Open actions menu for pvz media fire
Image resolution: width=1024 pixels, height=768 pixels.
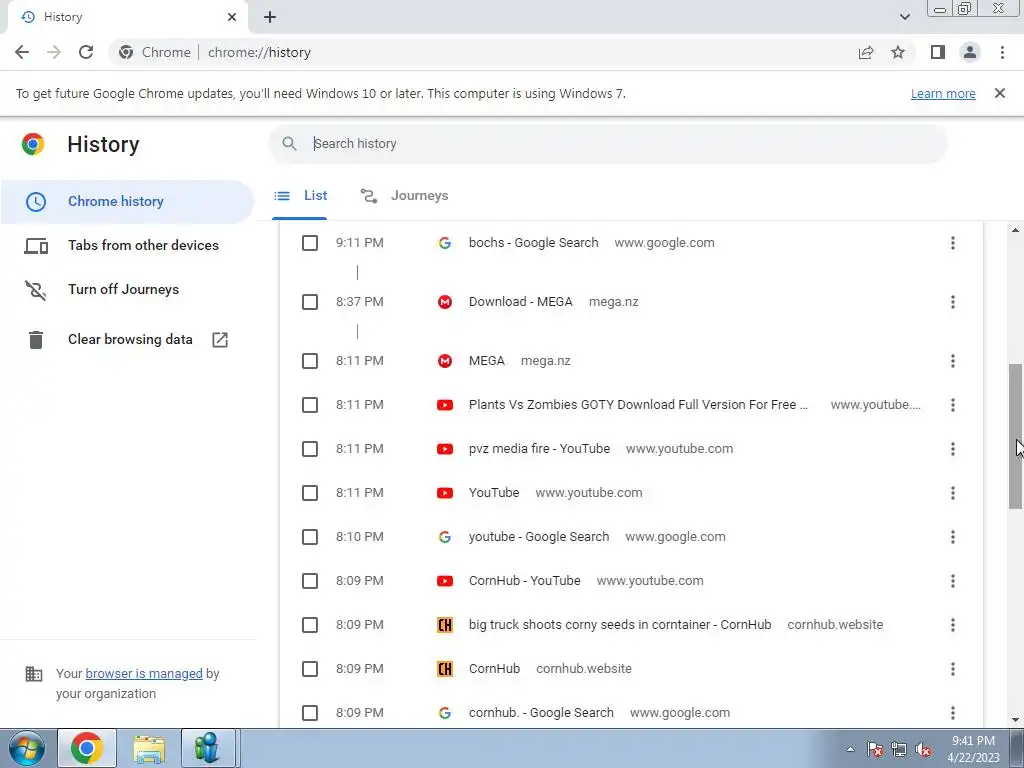[952, 449]
